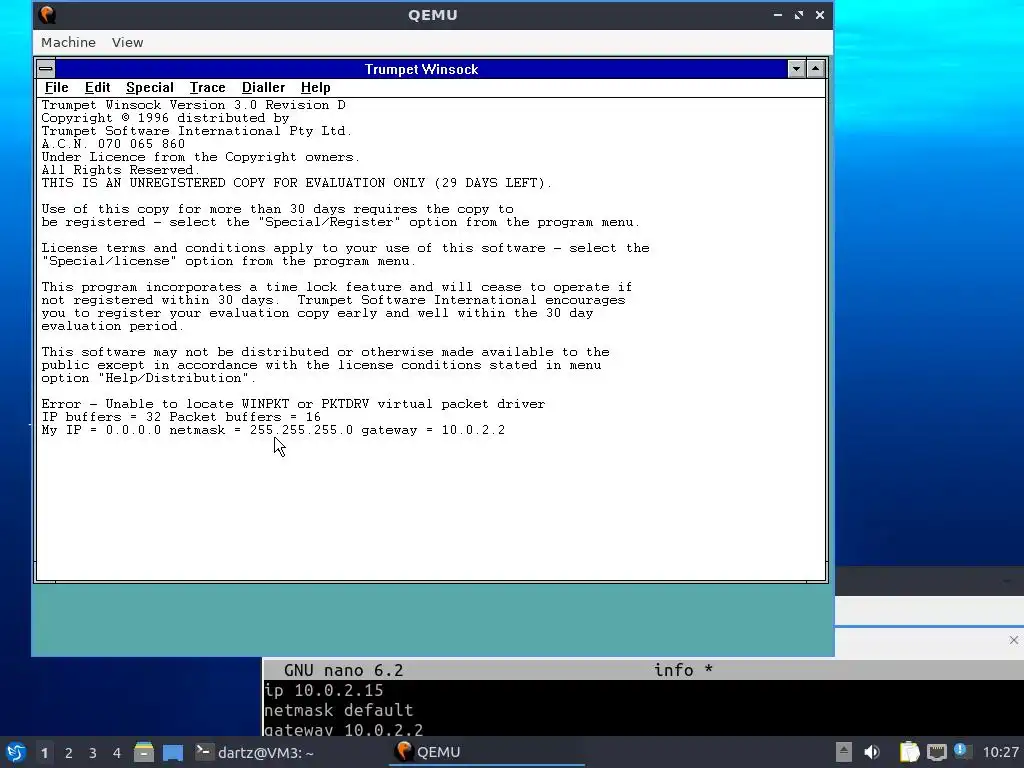1024x768 pixels.
Task: Click the 'GNU nano 6.2' header text
Action: 344,670
